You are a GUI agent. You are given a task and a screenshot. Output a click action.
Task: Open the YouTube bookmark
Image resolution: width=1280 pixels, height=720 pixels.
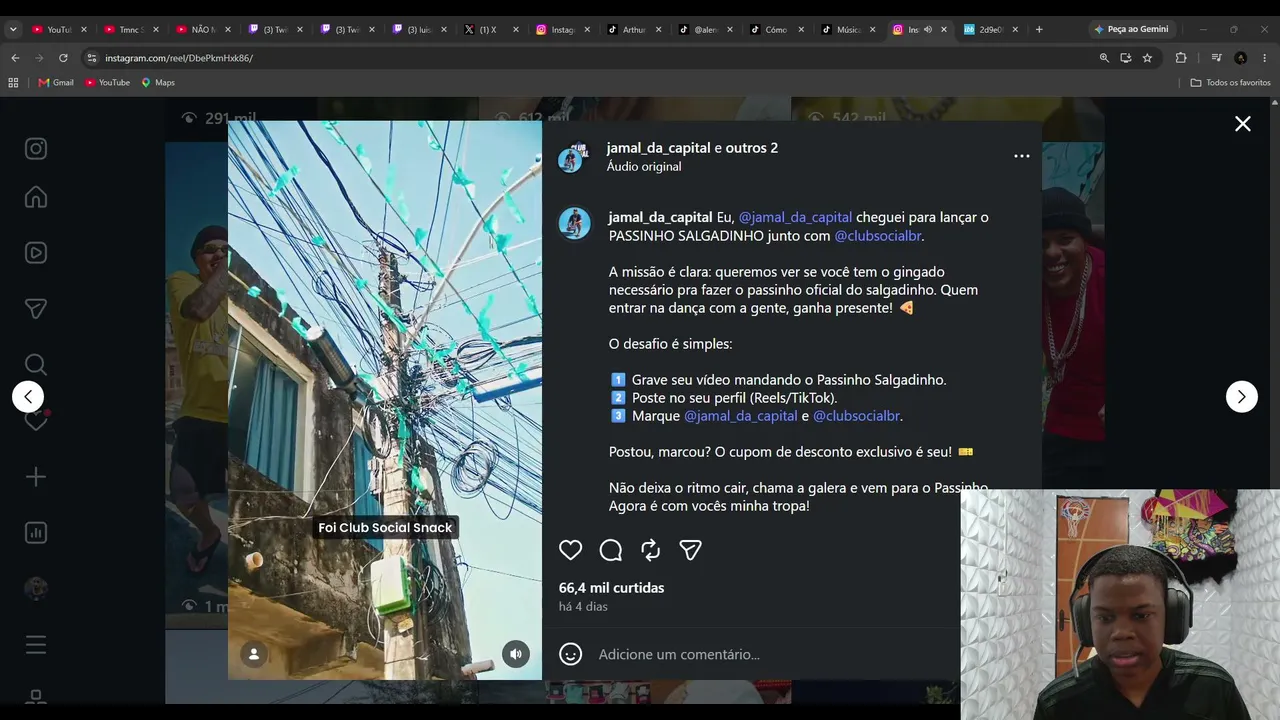[108, 83]
